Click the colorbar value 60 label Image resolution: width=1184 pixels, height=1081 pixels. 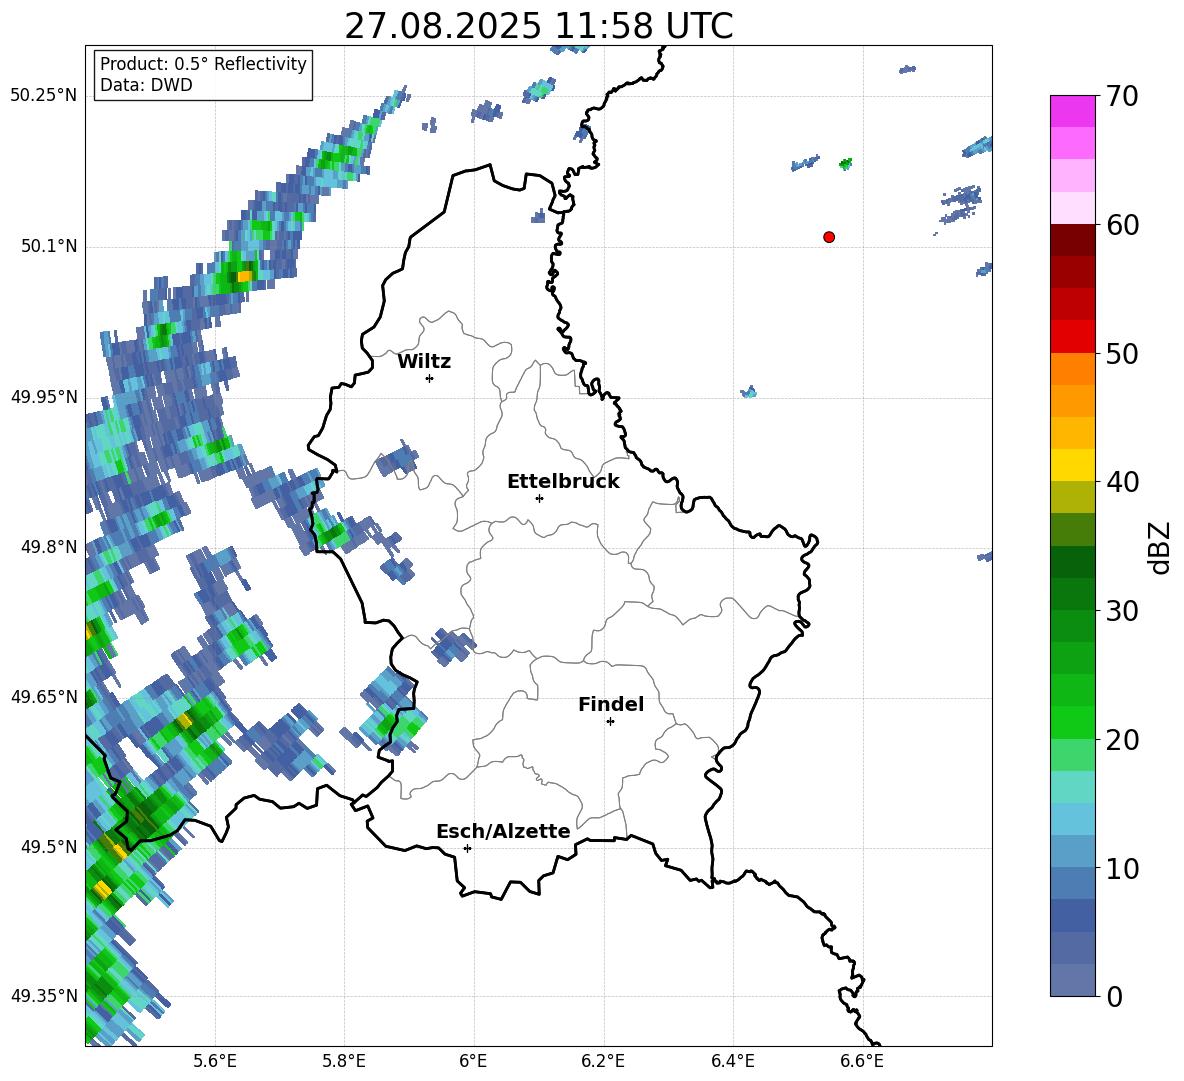pyautogui.click(x=1122, y=225)
